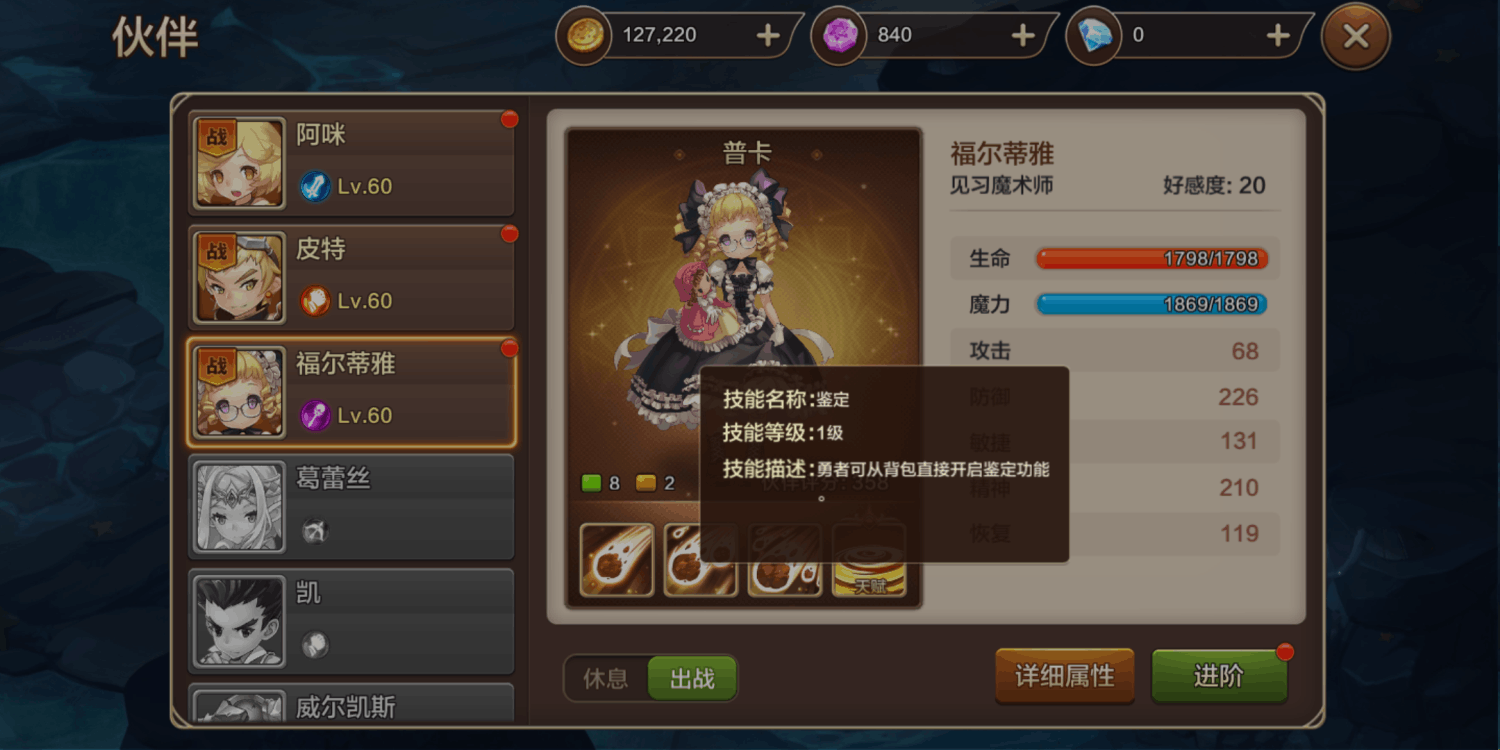Image resolution: width=1500 pixels, height=750 pixels.
Task: Add more gold coins with plus
Action: point(768,36)
